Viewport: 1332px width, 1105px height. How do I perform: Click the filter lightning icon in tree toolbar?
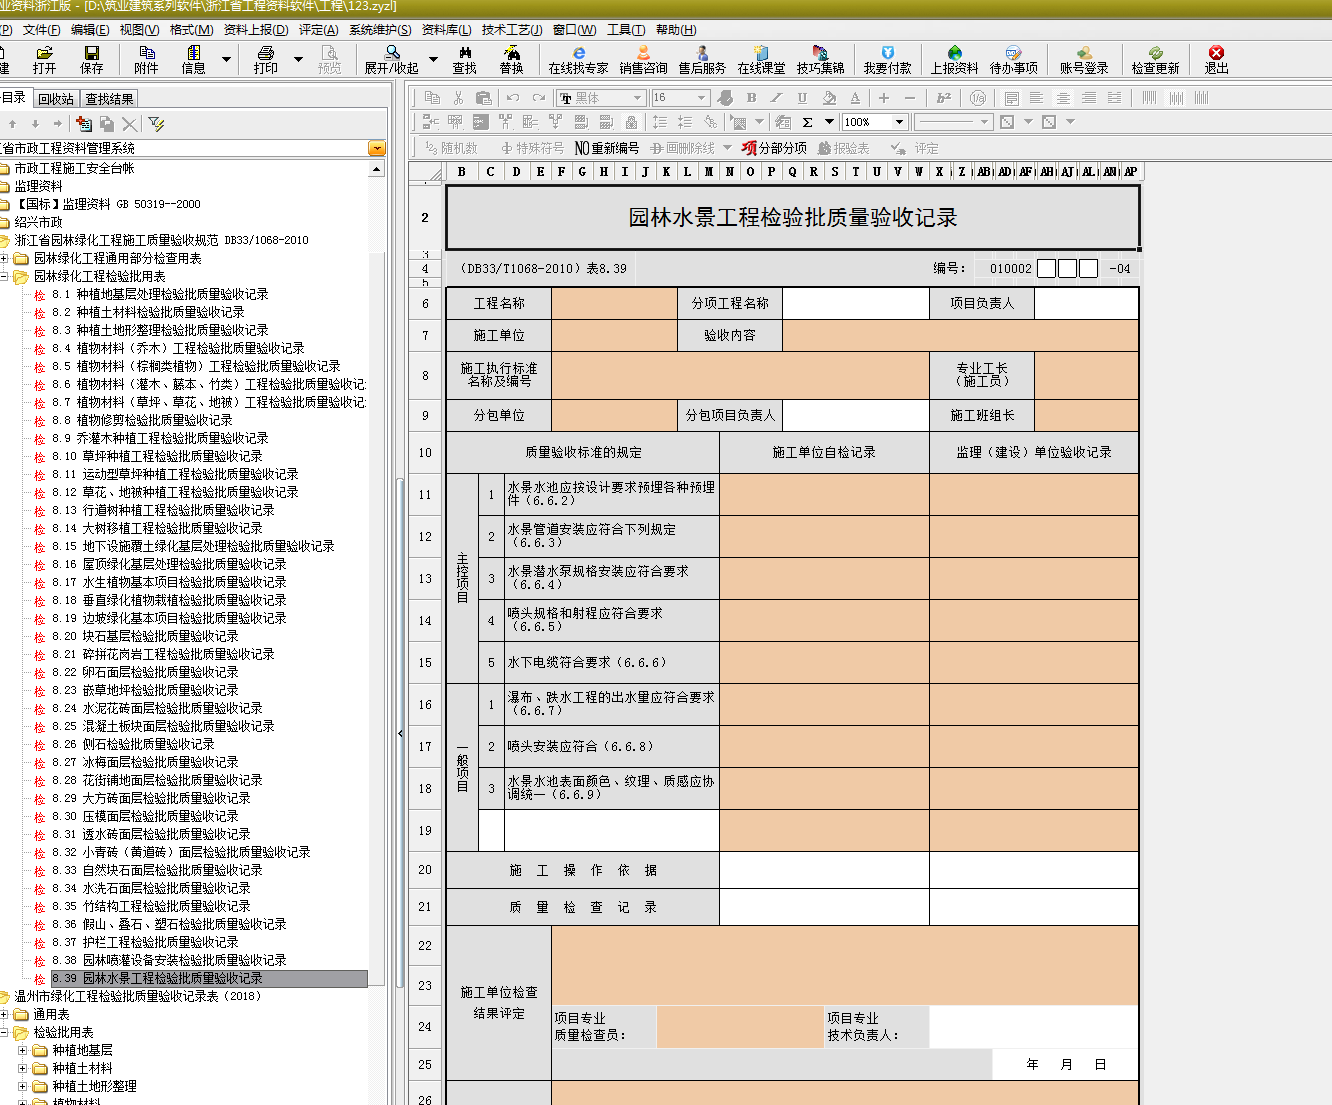coord(156,124)
